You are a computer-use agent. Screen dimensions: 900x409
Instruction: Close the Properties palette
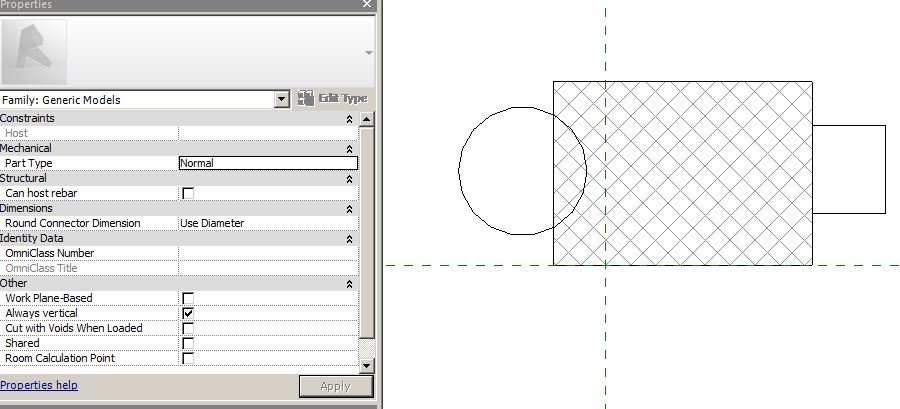(367, 4)
